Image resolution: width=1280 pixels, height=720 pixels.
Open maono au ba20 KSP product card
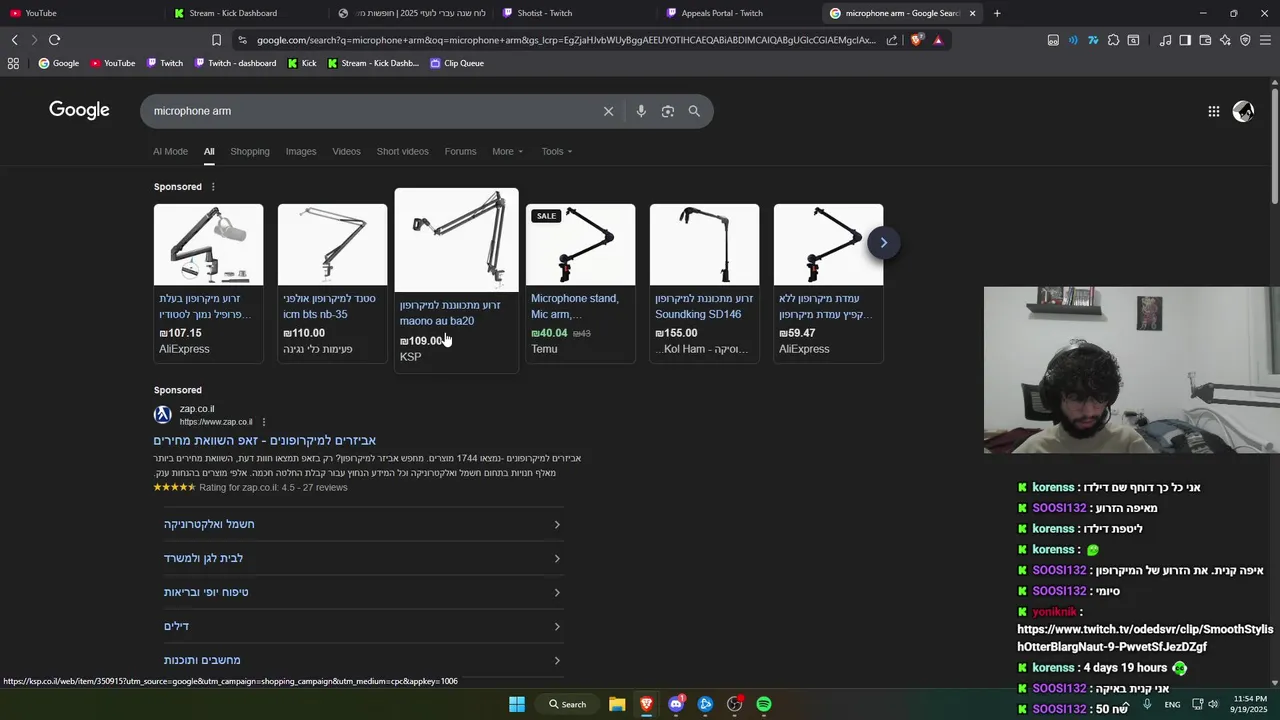(x=456, y=280)
